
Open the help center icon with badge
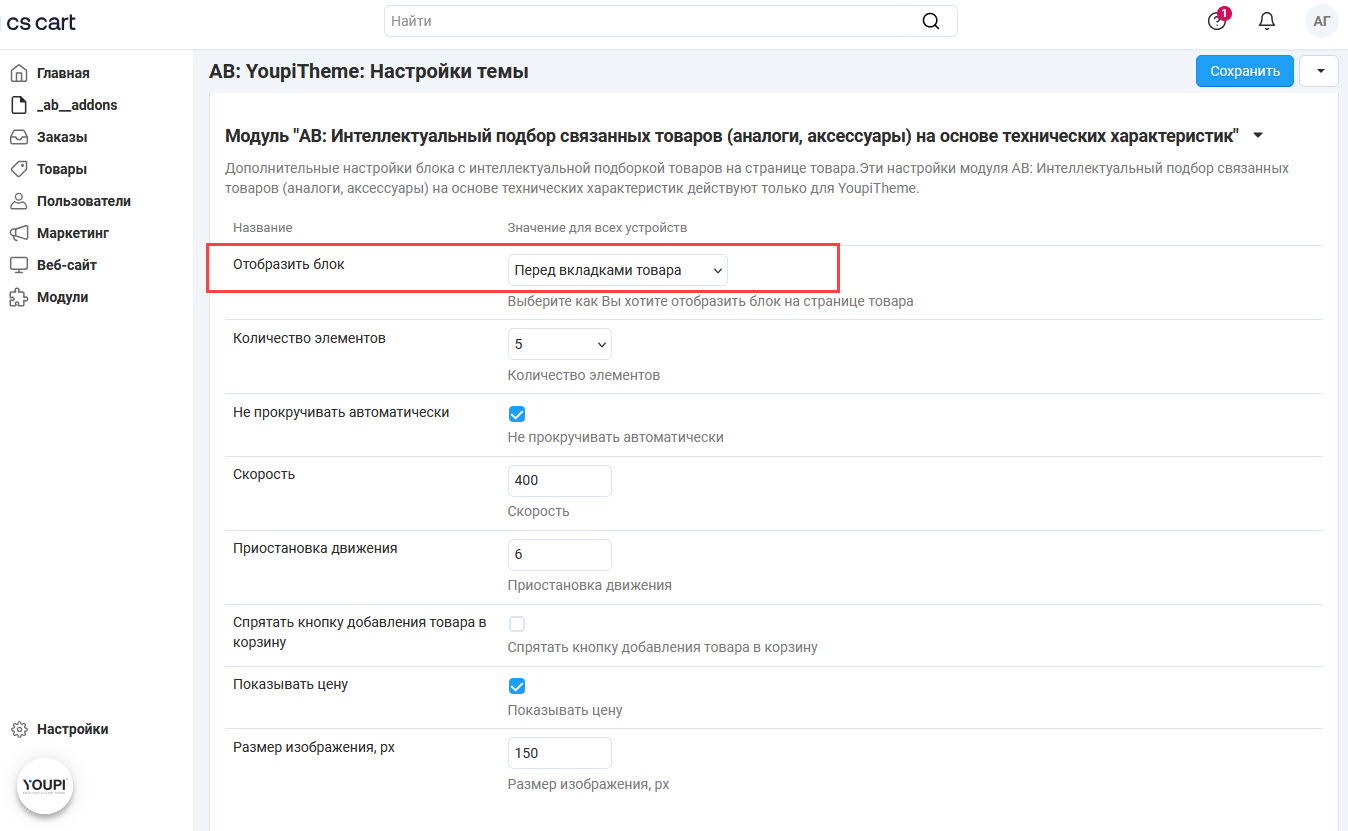[1217, 20]
